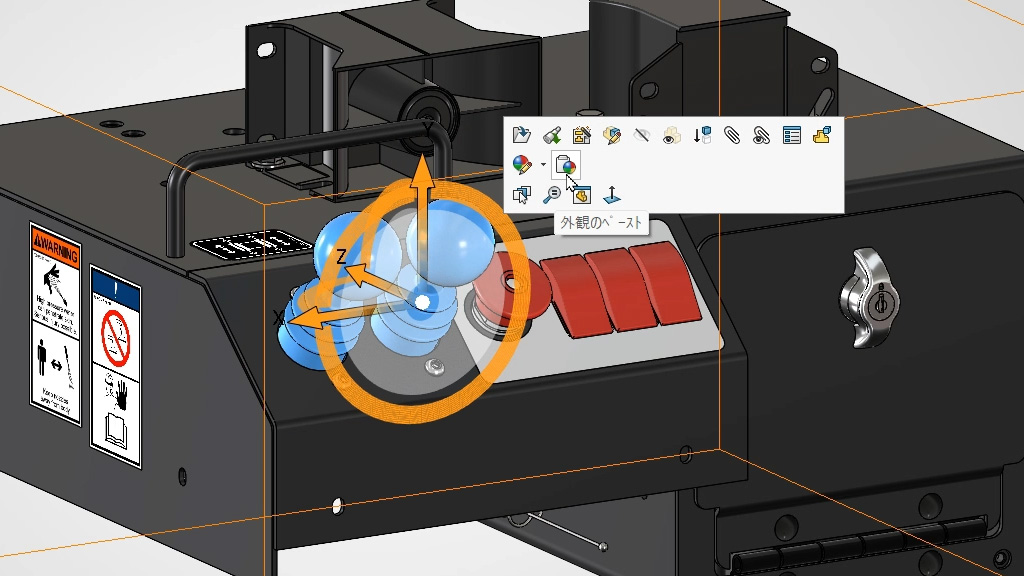The width and height of the screenshot is (1024, 576).
Task: Click the Open Part folder icon
Action: tap(520, 135)
